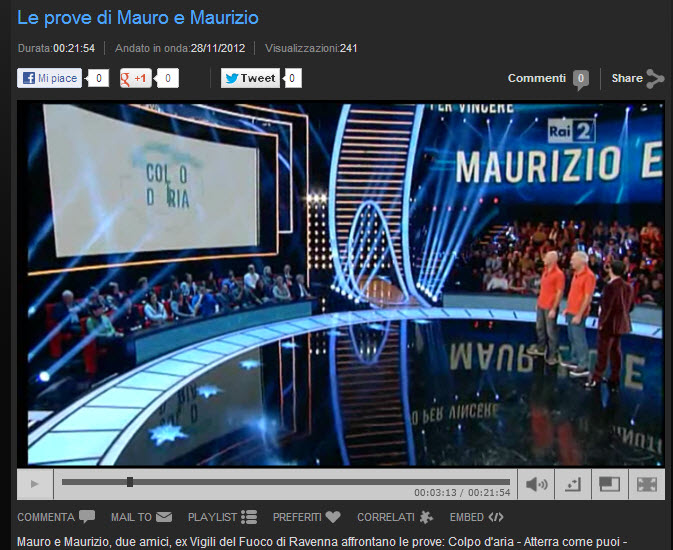Mark the video as PREFERITI
The height and width of the screenshot is (550, 673).
306,517
